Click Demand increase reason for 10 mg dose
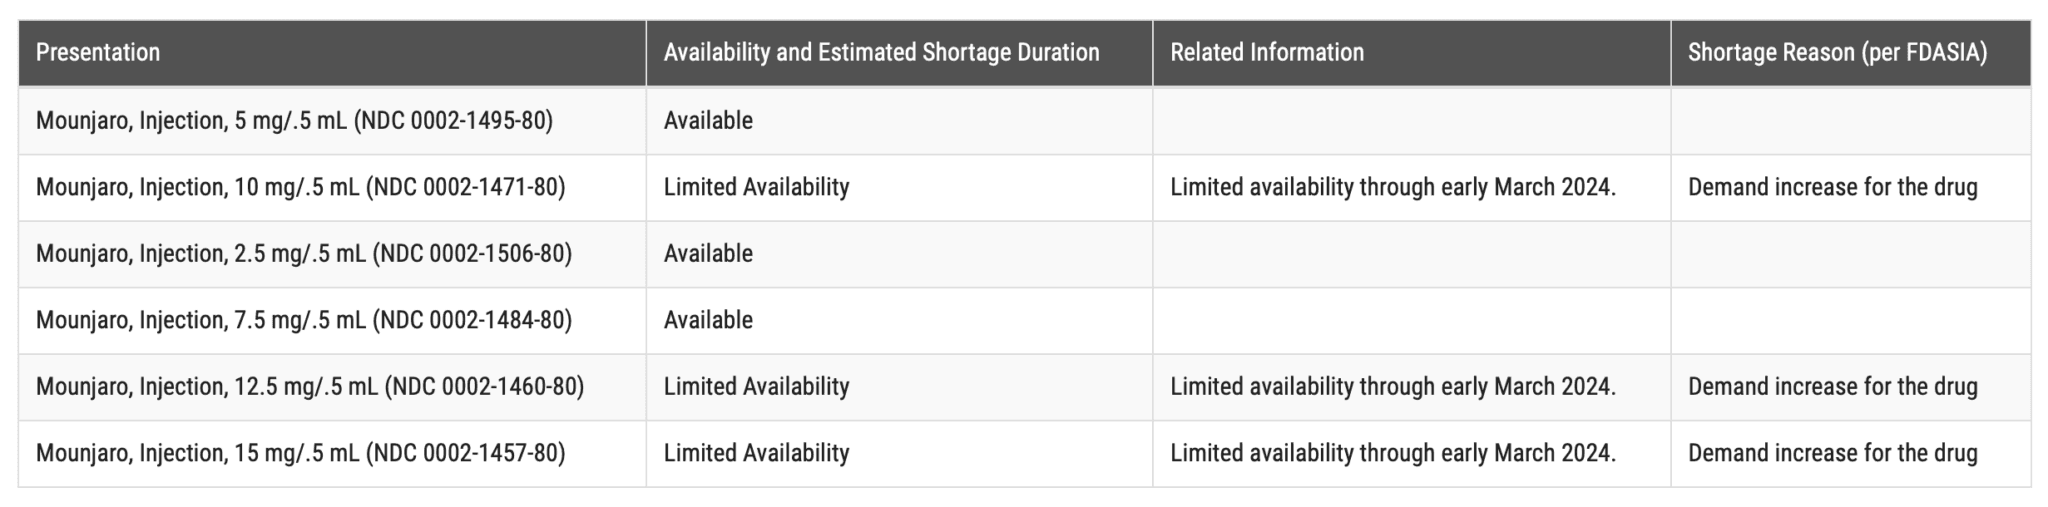 1833,188
